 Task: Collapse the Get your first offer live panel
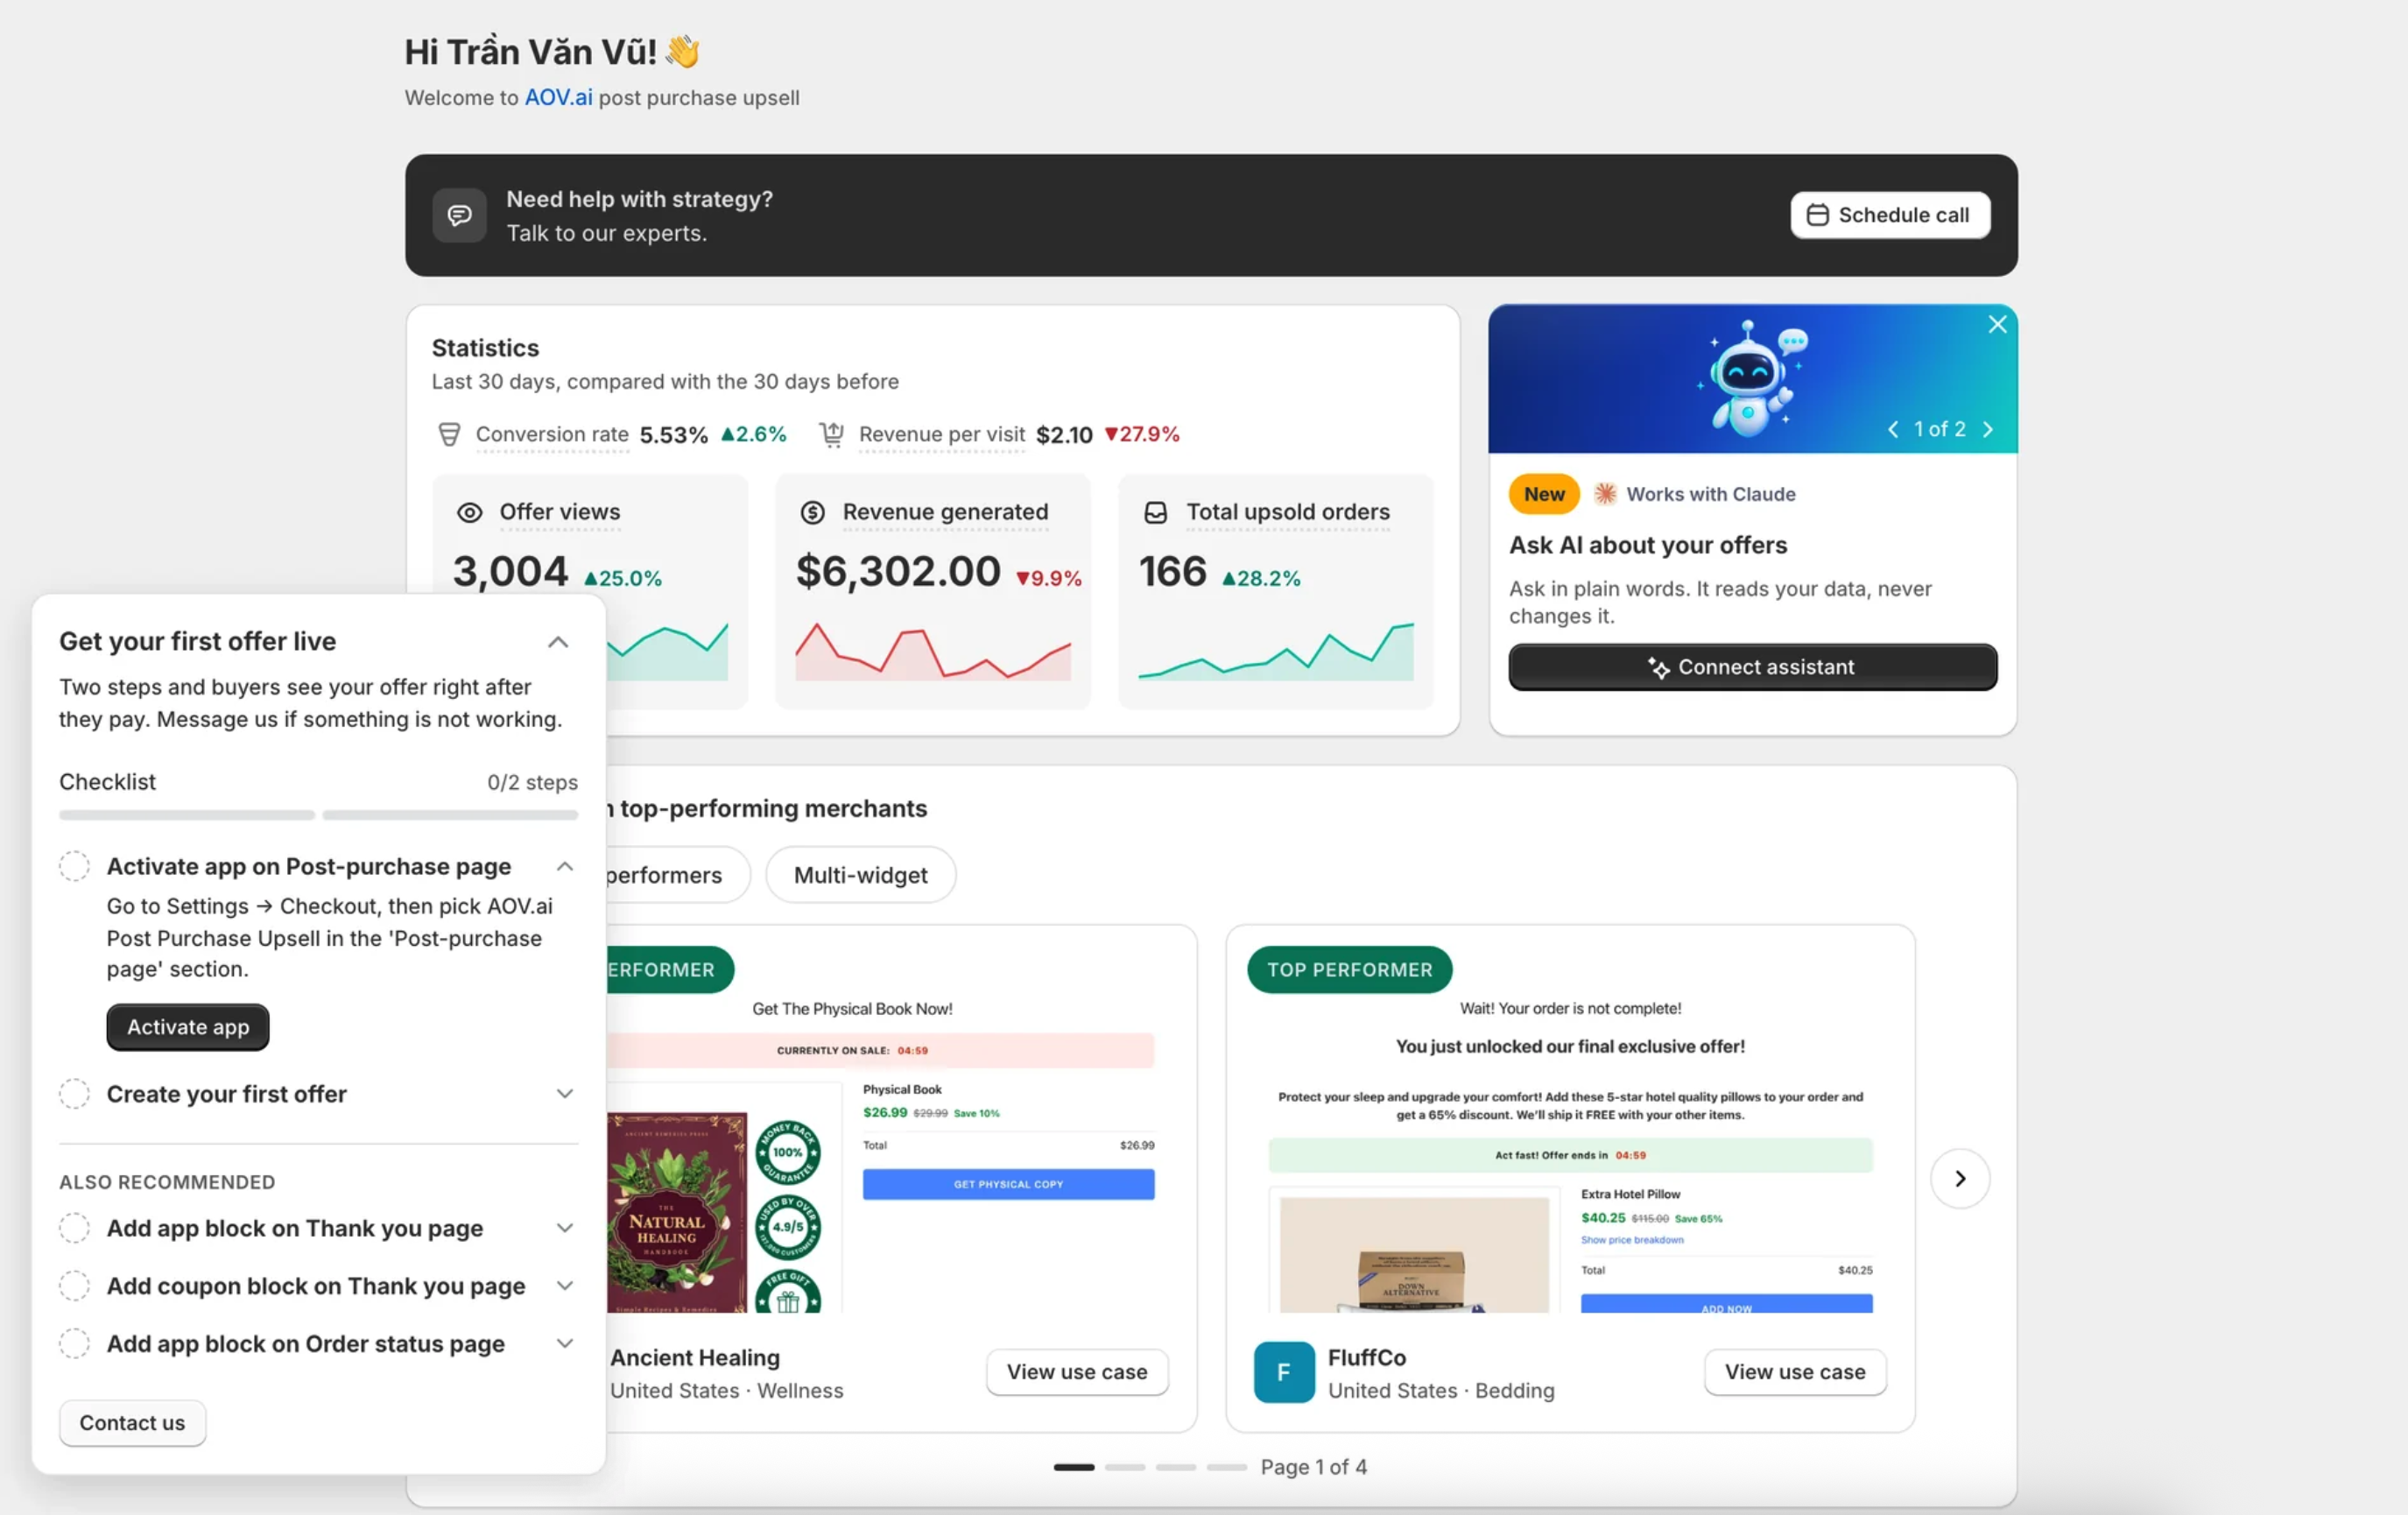pyautogui.click(x=558, y=642)
